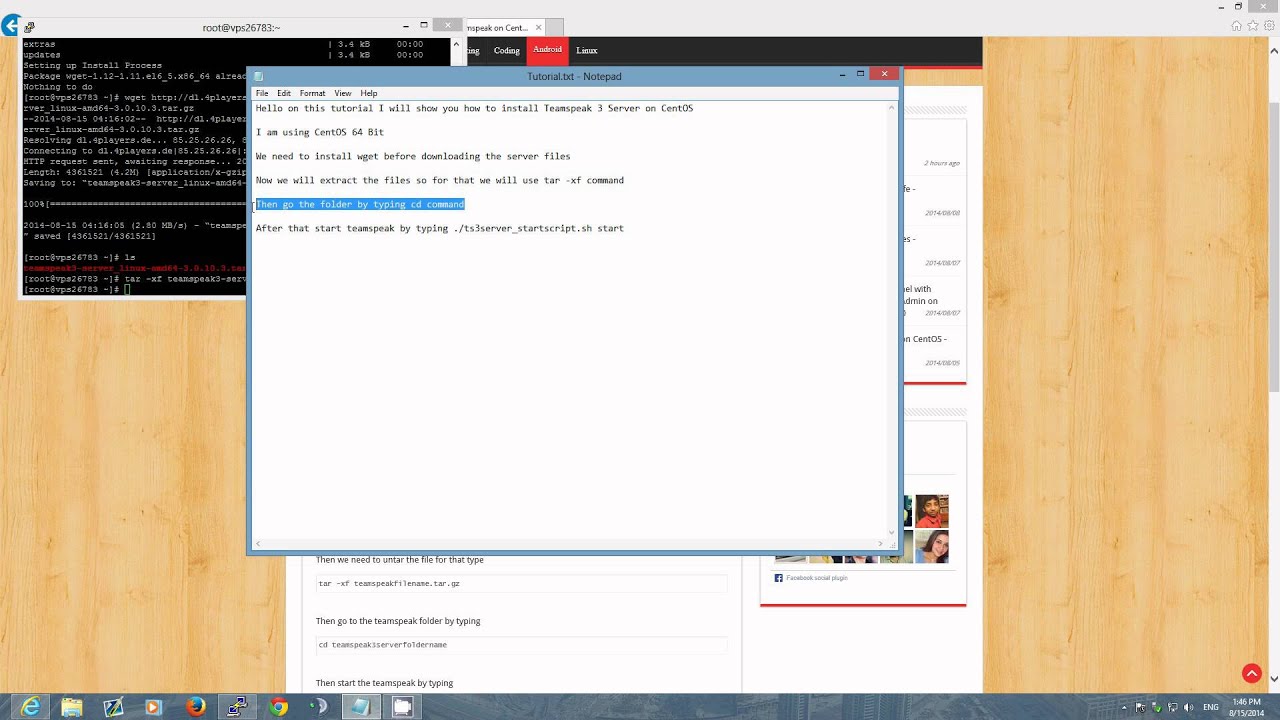This screenshot has width=1280, height=720.
Task: Click the browser Favorites star icon
Action: click(1252, 26)
